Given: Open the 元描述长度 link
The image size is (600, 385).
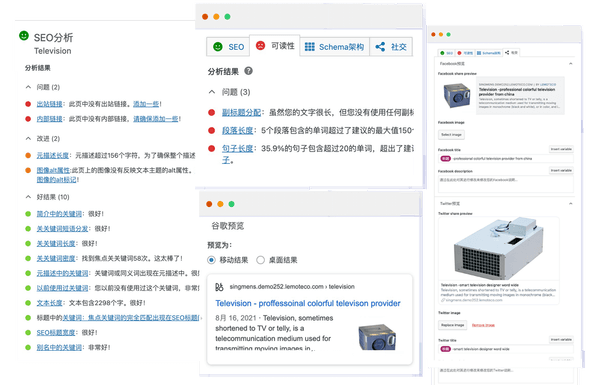Looking at the screenshot, I should click(x=53, y=155).
